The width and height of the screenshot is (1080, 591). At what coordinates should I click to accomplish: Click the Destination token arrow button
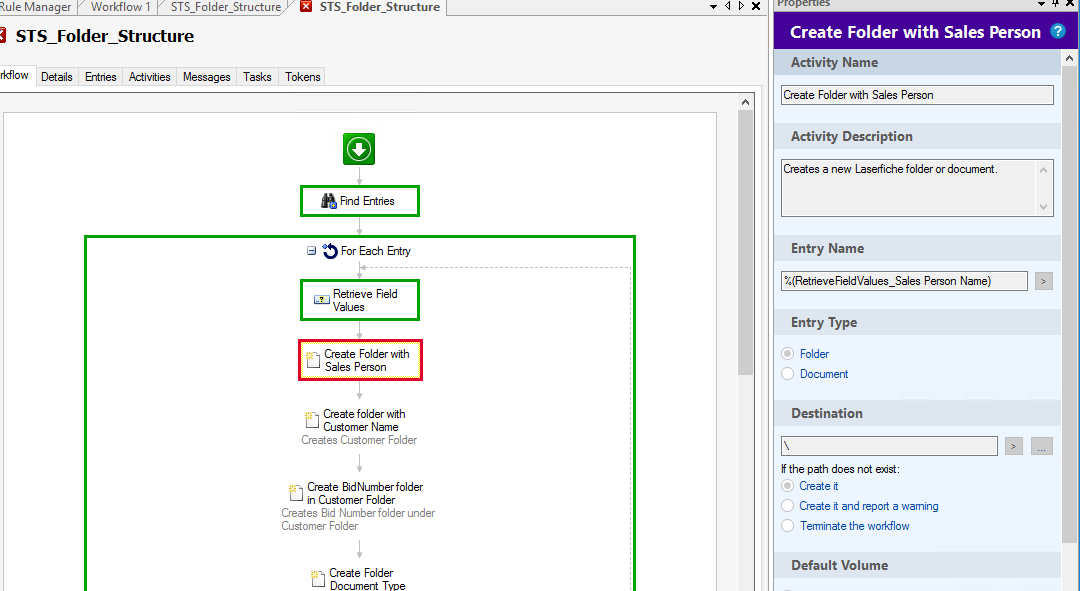coord(1014,446)
